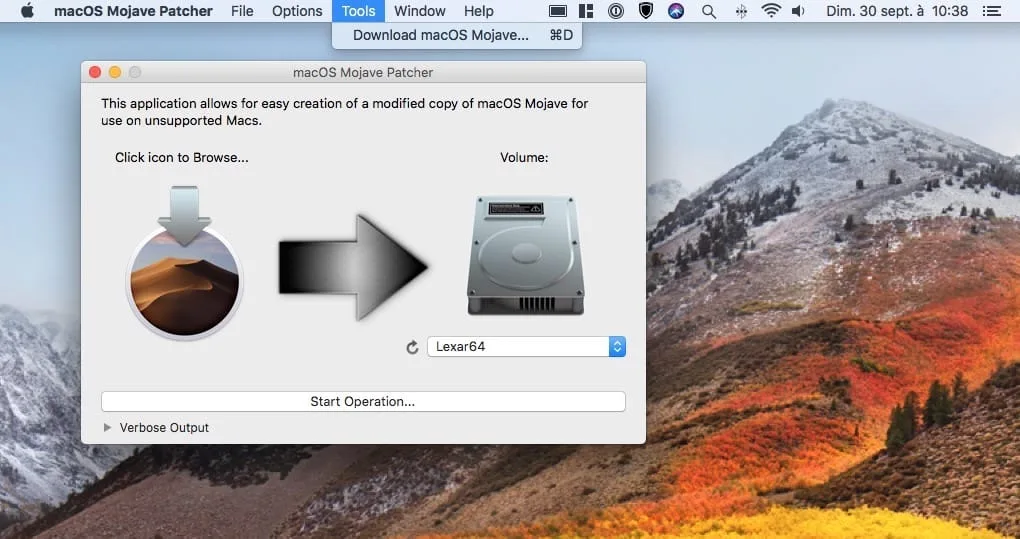
Task: Click the Wi-Fi status icon
Action: click(771, 10)
